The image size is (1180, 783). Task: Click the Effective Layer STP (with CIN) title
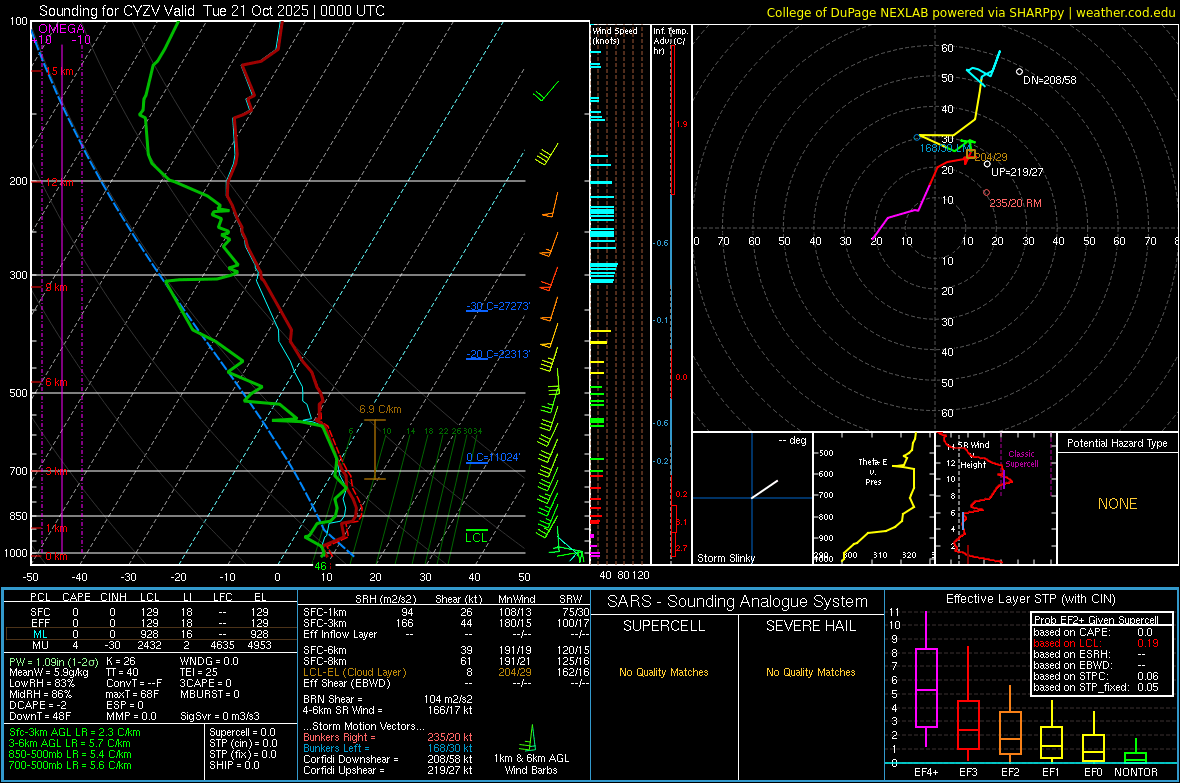tap(1030, 599)
